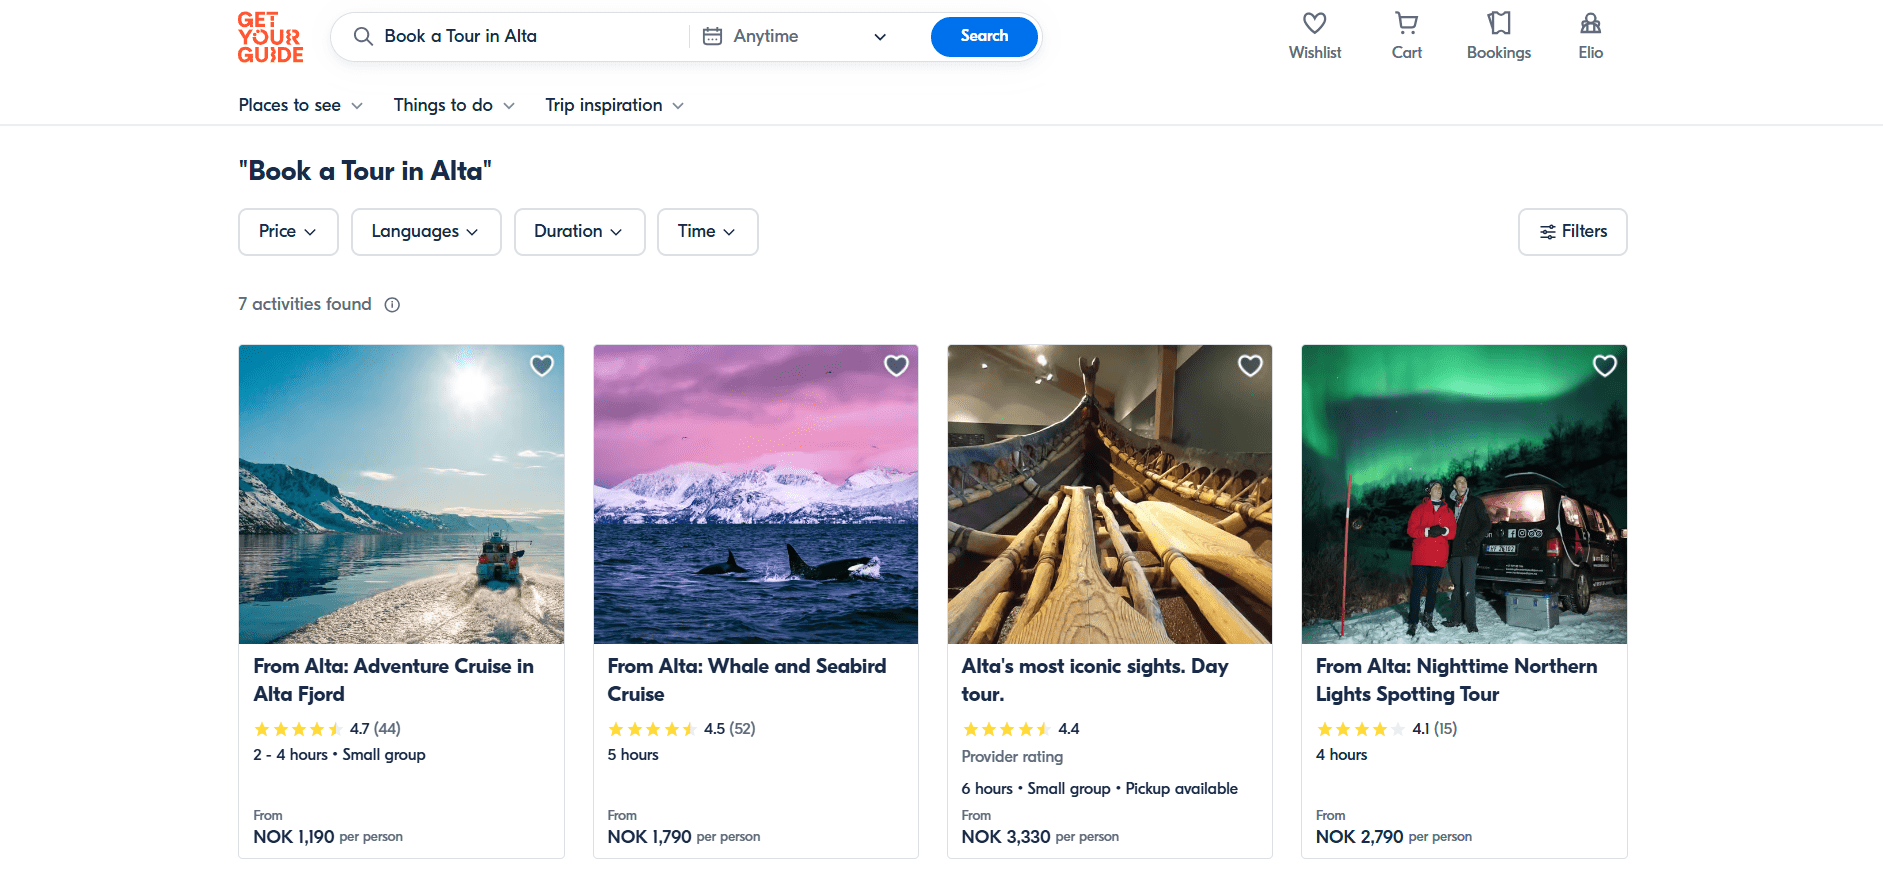The image size is (1883, 884).
Task: Toggle wishlist heart on Northern Lights Spotting Tour
Action: coord(1604,366)
